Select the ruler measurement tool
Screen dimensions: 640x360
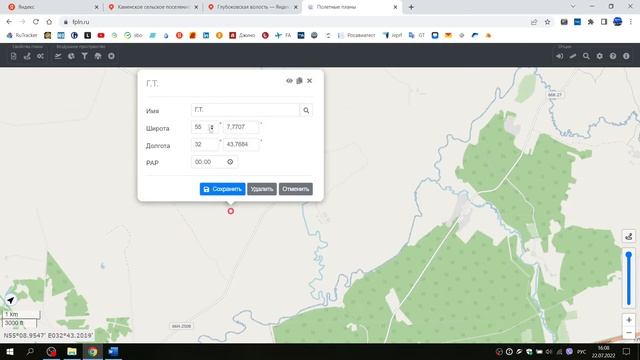[x=573, y=56]
